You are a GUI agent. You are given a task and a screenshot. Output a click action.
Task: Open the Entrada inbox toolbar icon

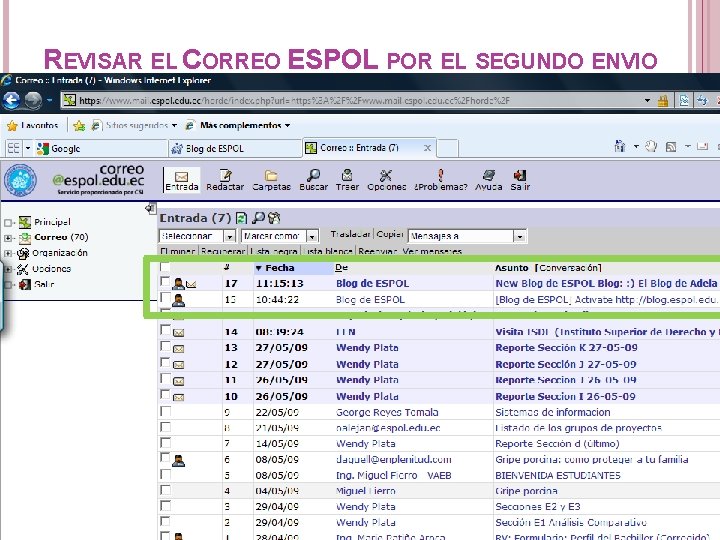181,180
